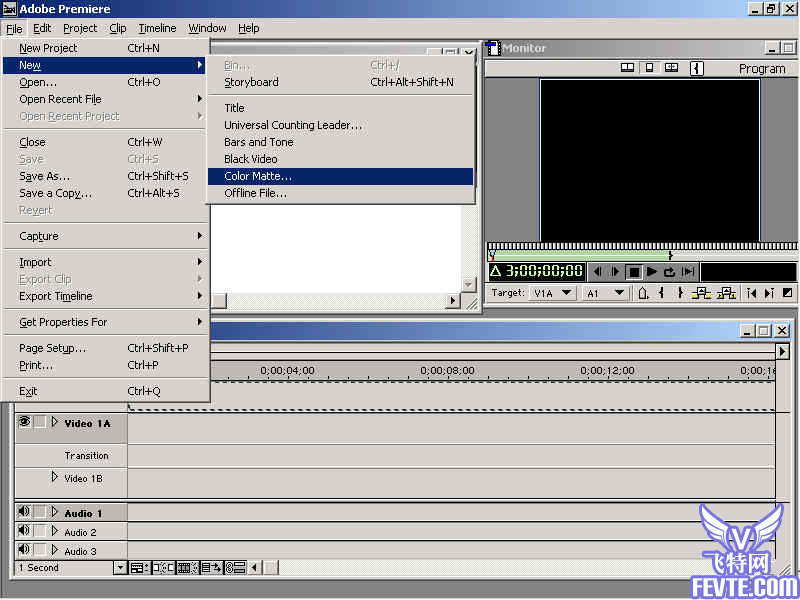Open the Target V1A video dropdown

click(566, 293)
